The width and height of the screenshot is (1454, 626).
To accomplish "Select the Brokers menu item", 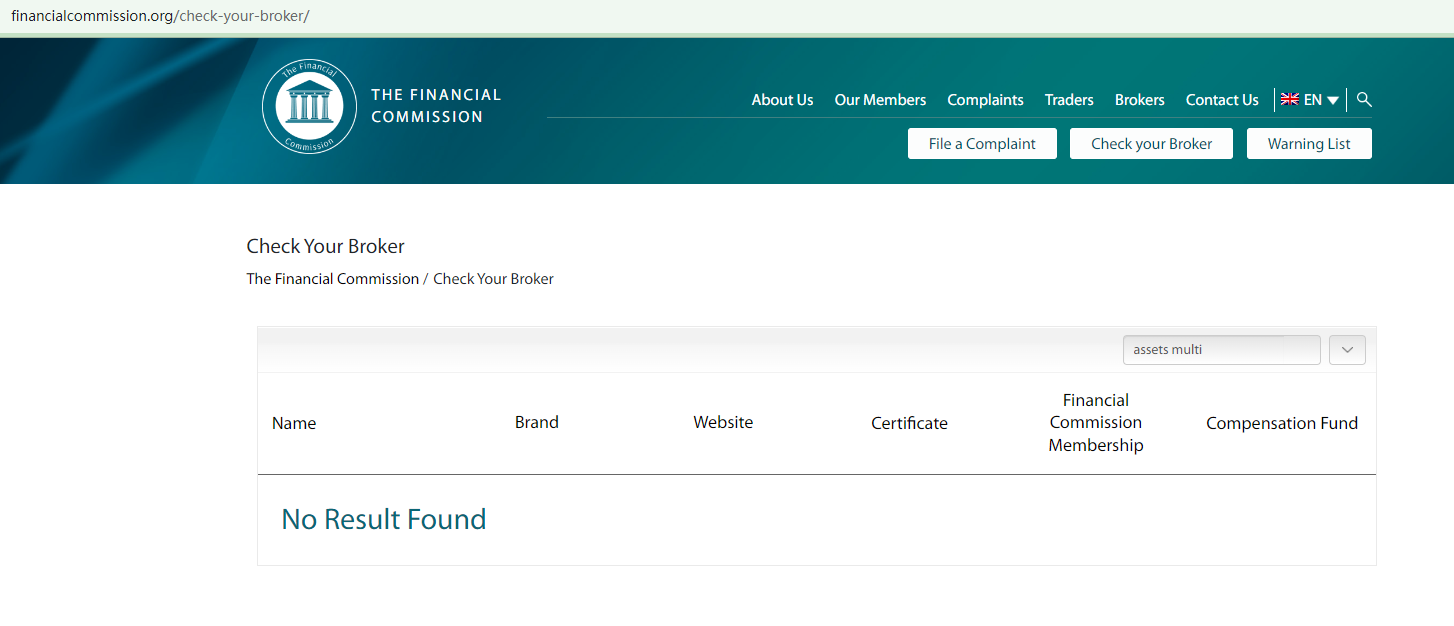I will coord(1139,100).
